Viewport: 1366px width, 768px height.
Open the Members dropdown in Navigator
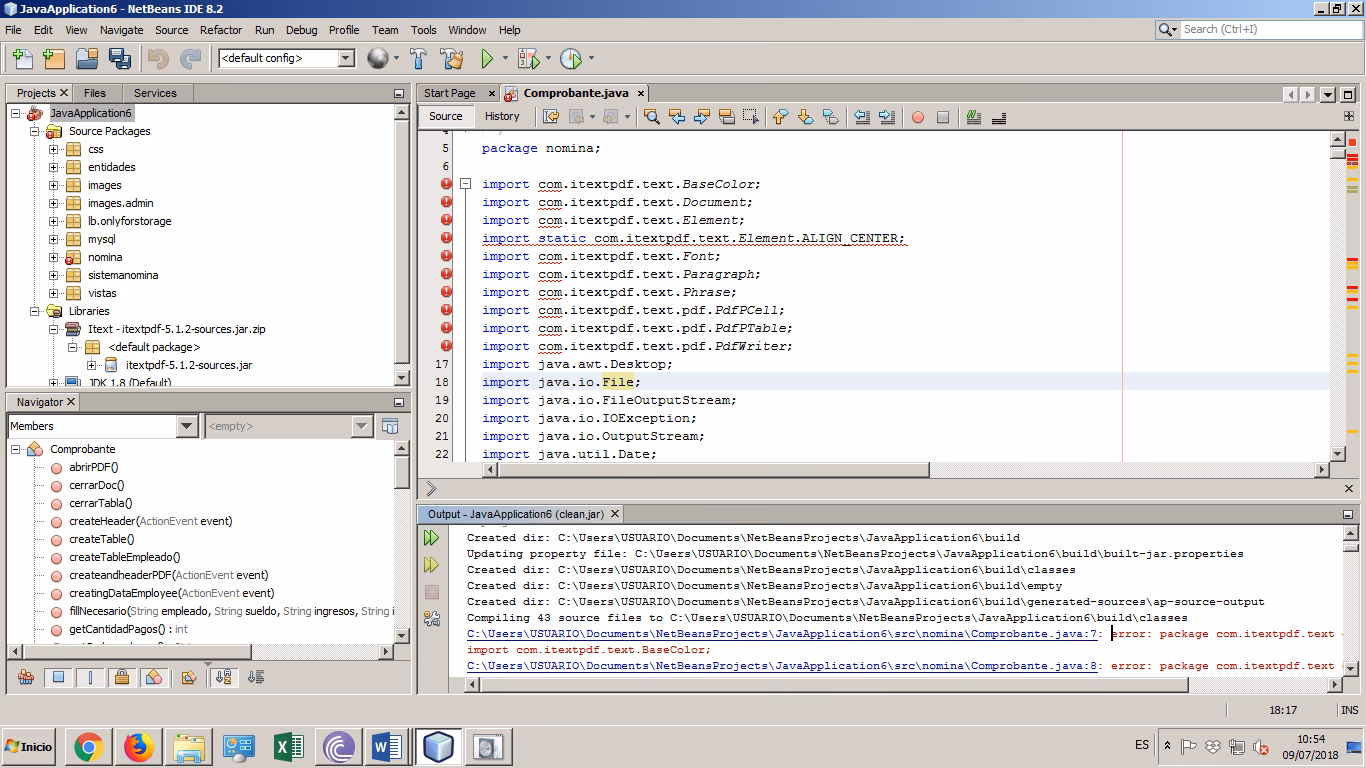pyautogui.click(x=186, y=427)
